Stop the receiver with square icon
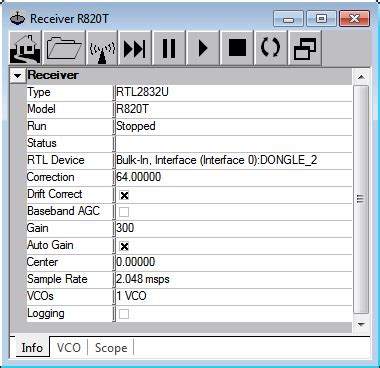The image size is (380, 368). [237, 48]
